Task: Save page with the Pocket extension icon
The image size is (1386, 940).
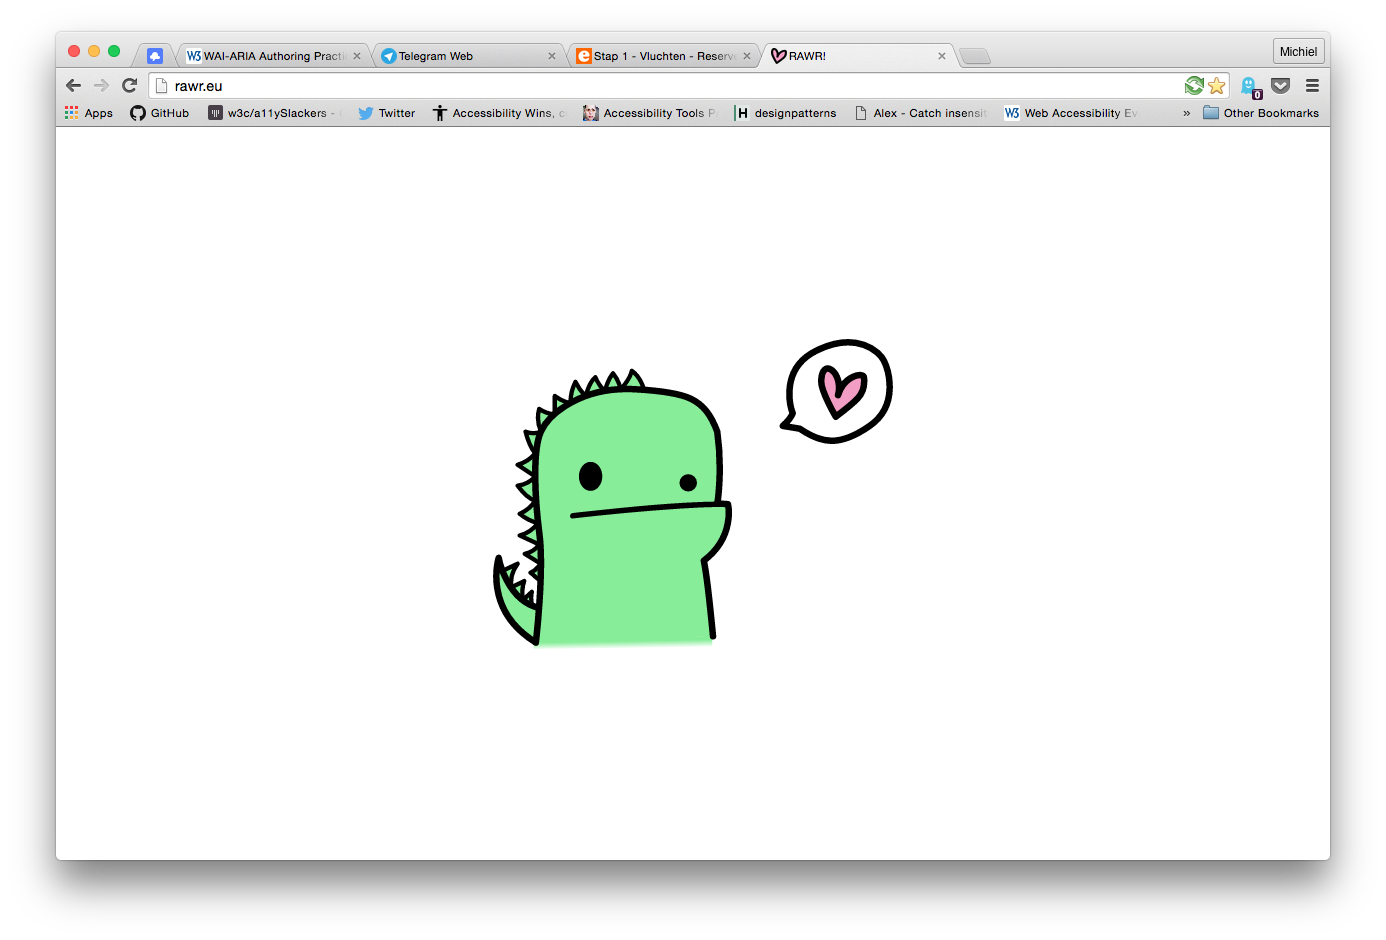Action: click(1280, 86)
